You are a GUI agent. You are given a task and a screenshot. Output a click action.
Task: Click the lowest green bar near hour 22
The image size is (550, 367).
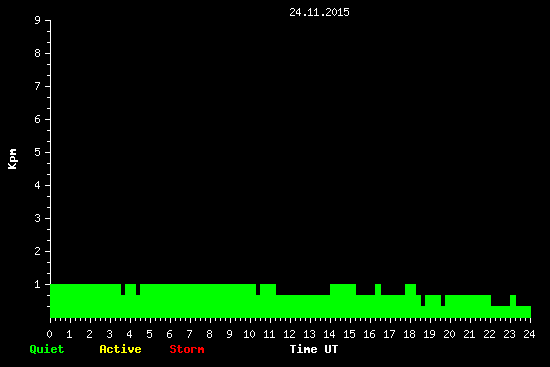pos(500,312)
